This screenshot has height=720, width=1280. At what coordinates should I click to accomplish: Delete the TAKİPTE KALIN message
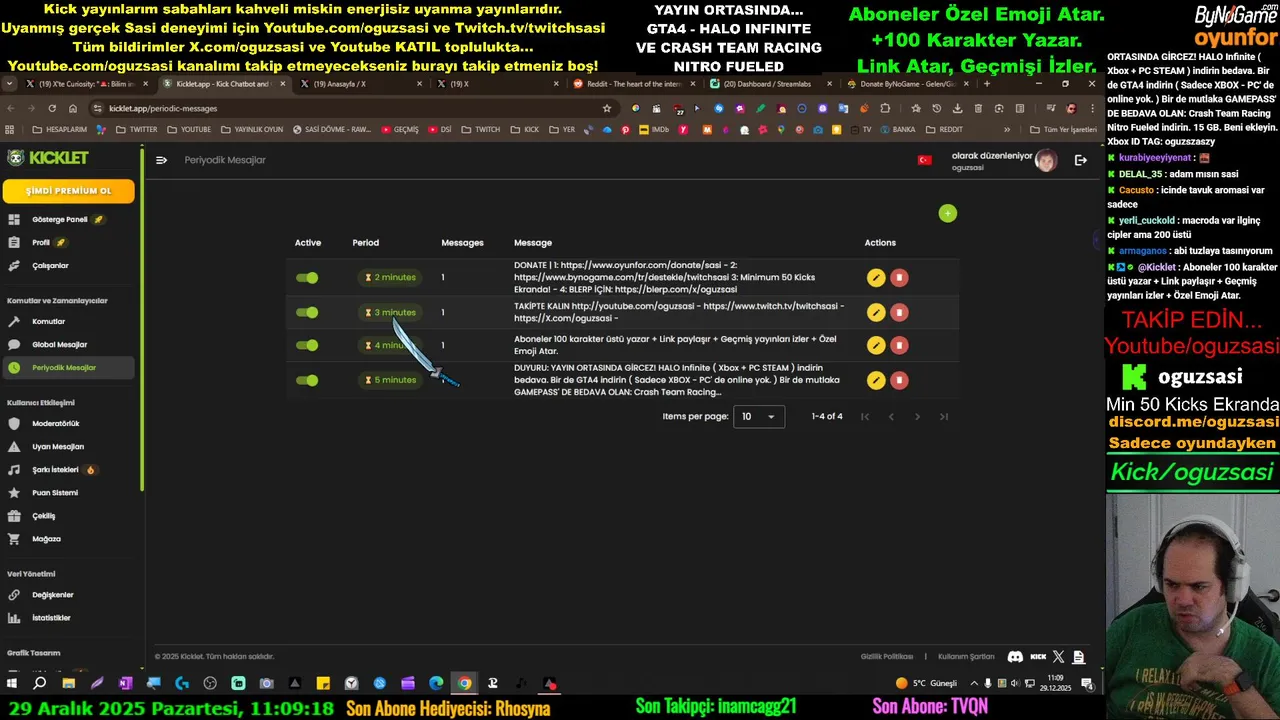pyautogui.click(x=899, y=313)
